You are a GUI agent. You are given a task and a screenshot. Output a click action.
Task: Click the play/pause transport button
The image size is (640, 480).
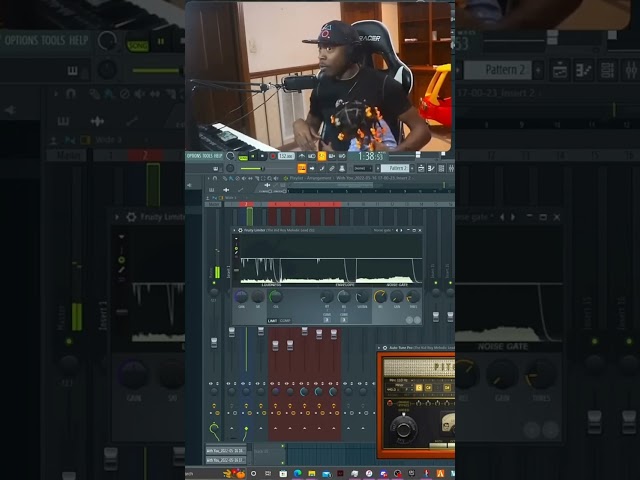click(x=253, y=156)
